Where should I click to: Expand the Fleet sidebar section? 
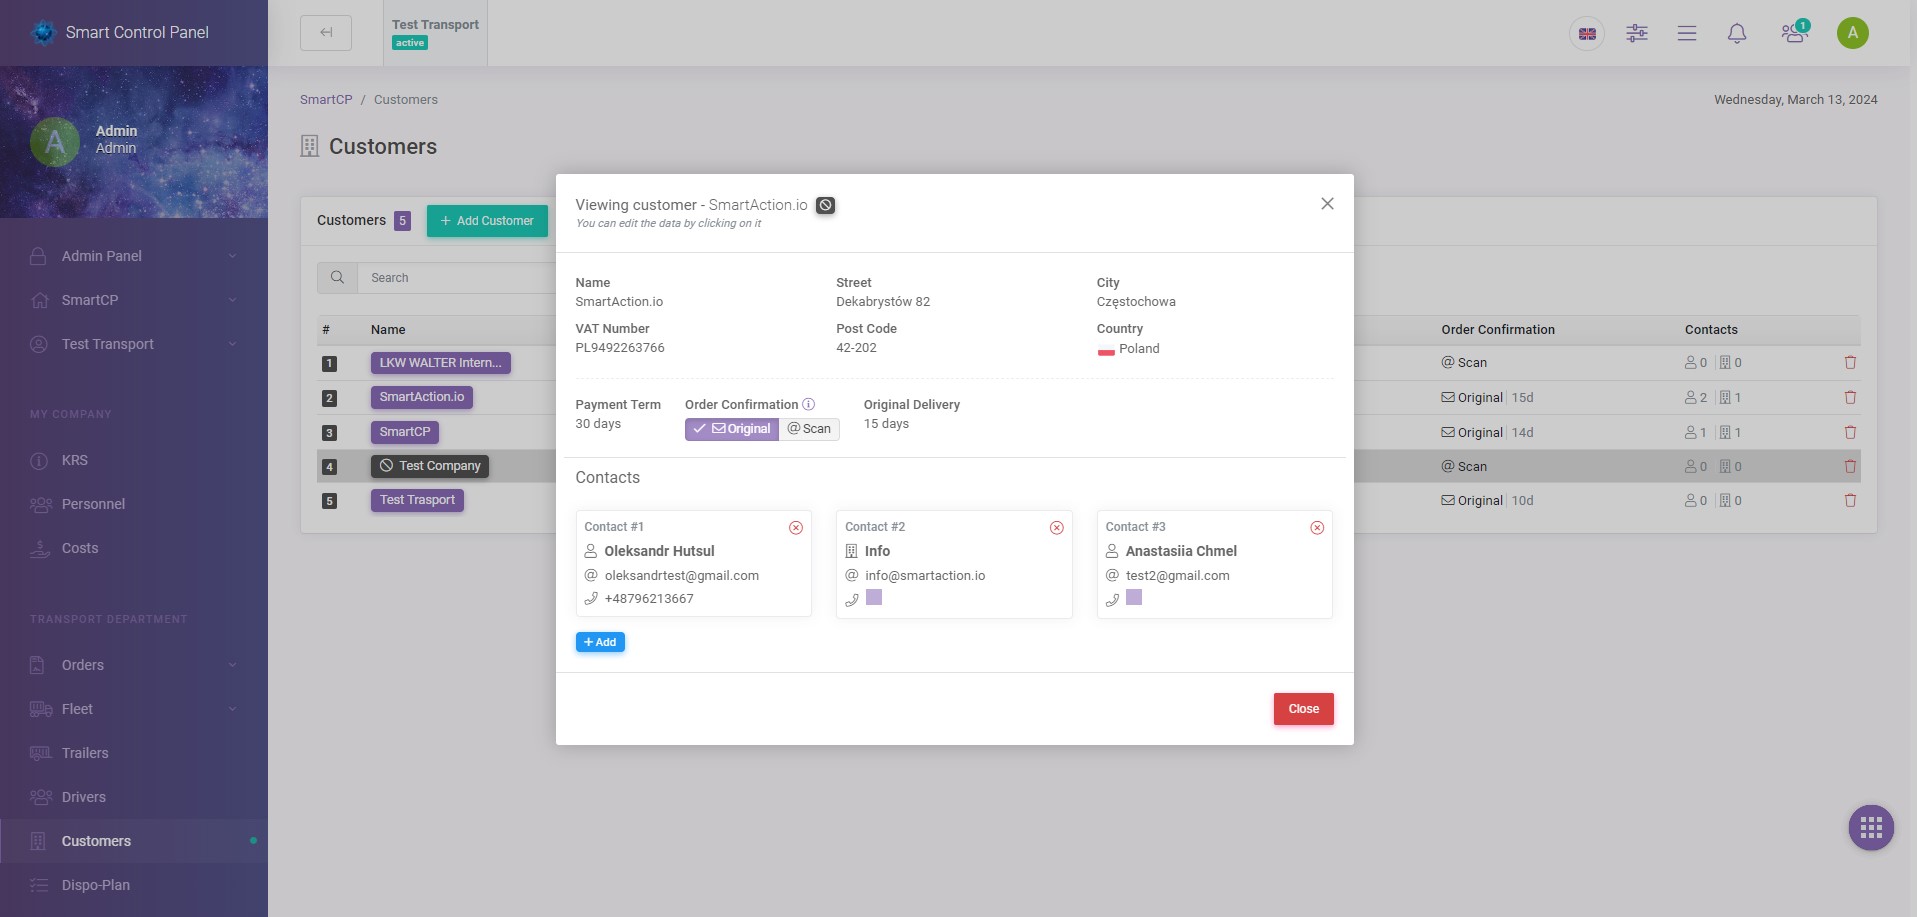[x=78, y=708]
